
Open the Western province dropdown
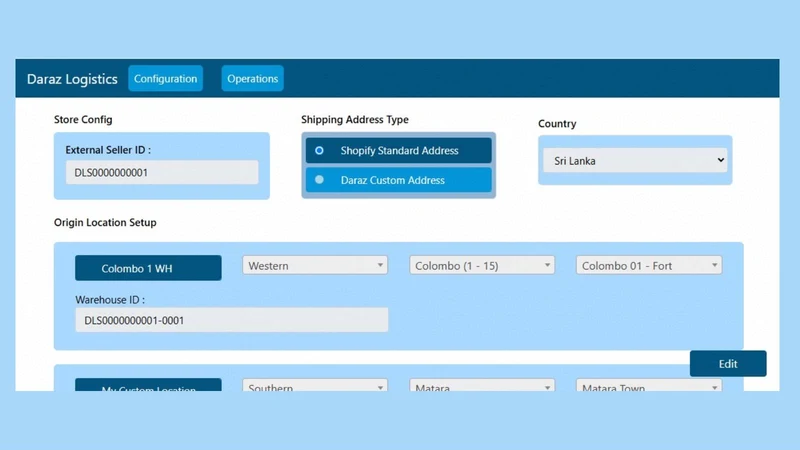pos(315,265)
